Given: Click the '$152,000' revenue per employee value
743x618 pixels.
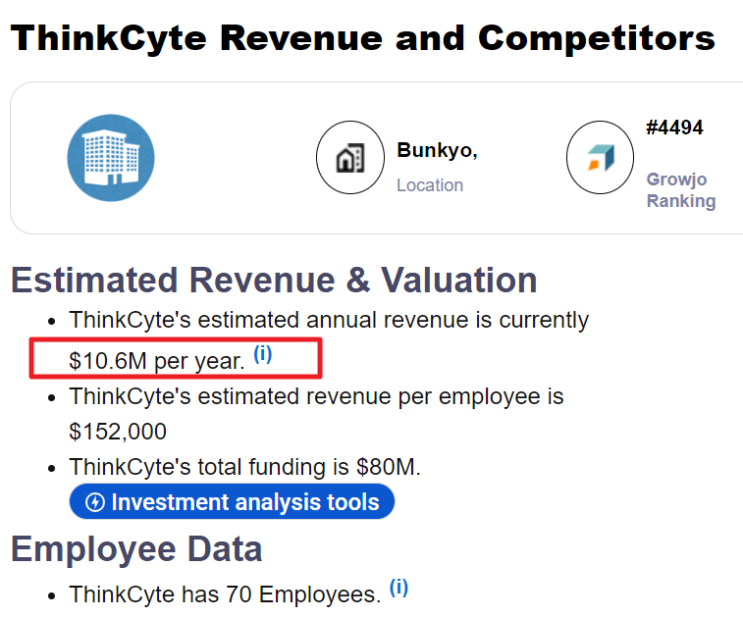Looking at the screenshot, I should (118, 431).
